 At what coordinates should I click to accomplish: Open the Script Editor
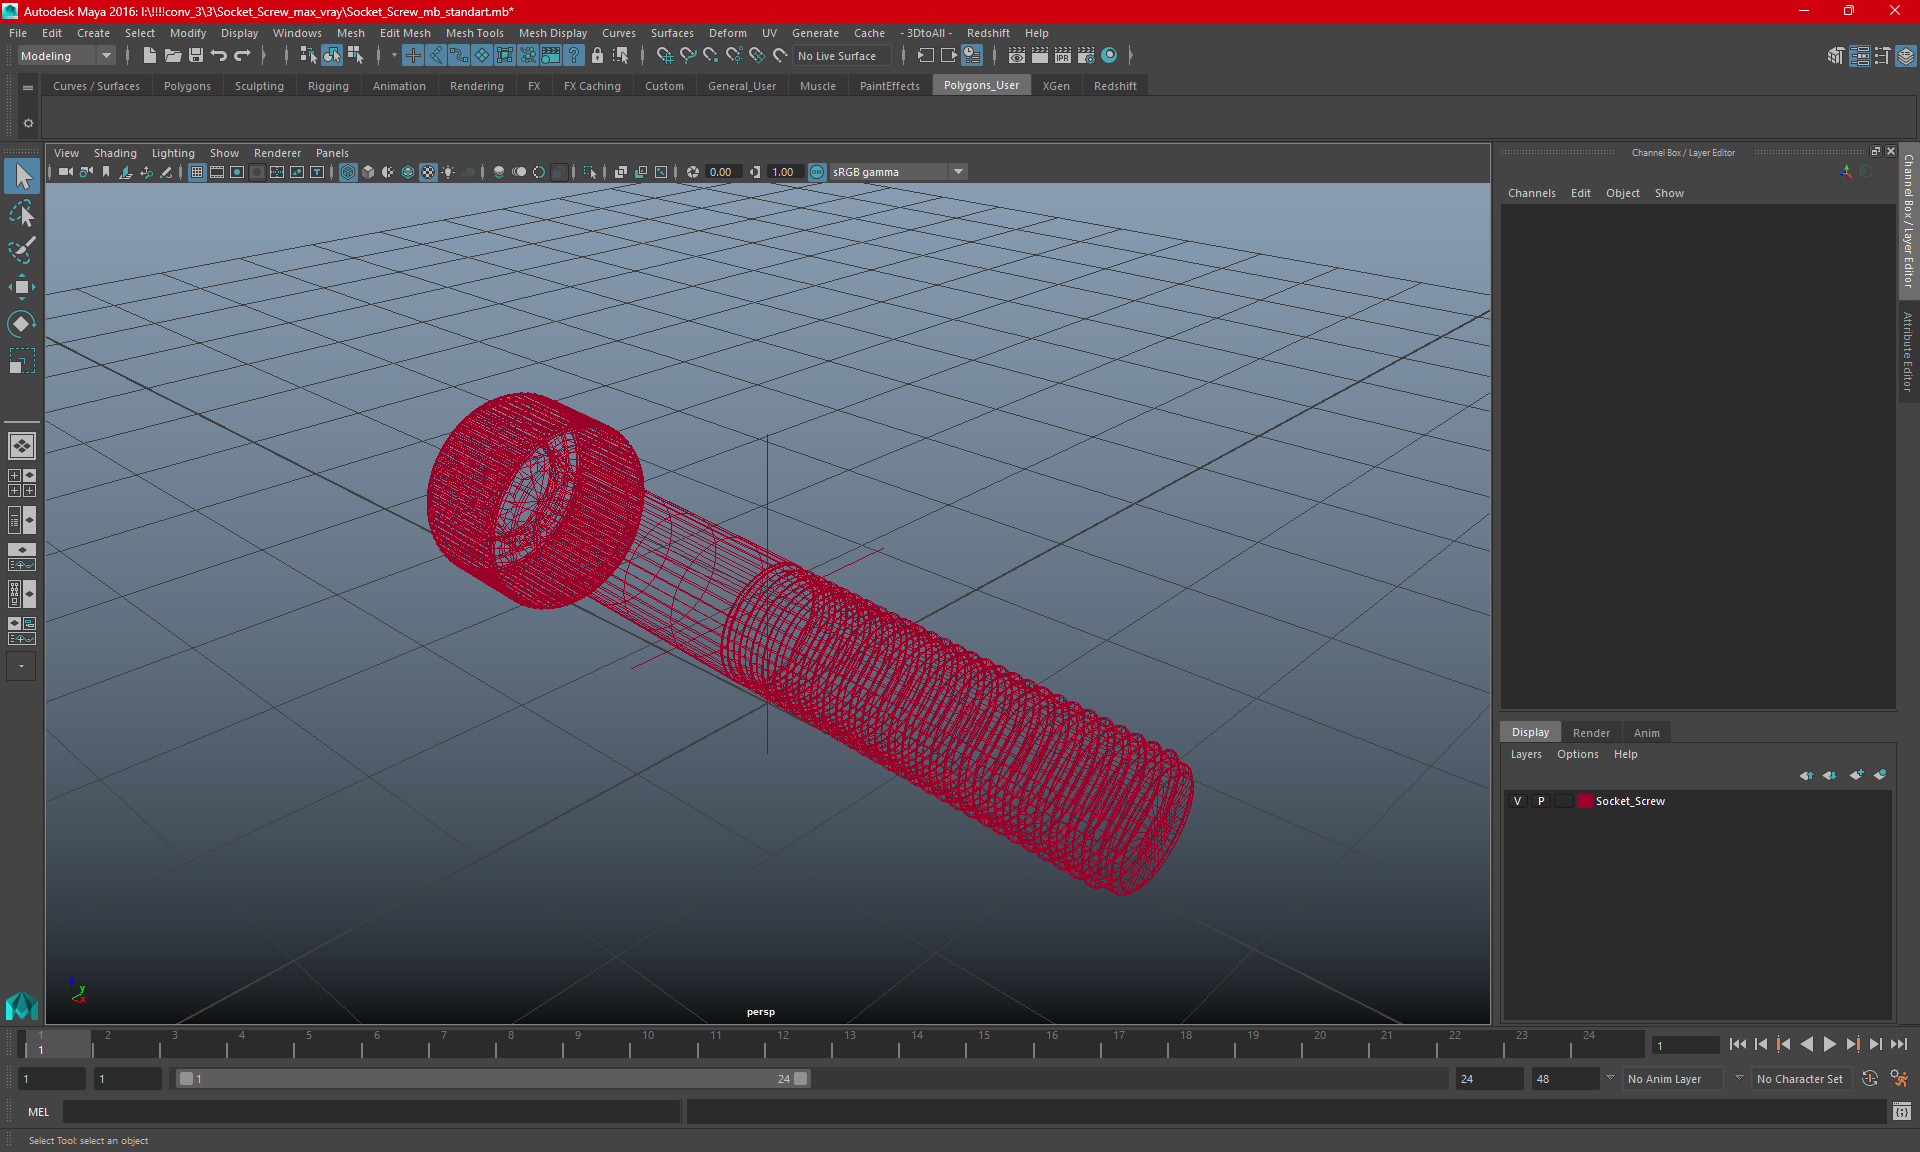(x=1902, y=1111)
